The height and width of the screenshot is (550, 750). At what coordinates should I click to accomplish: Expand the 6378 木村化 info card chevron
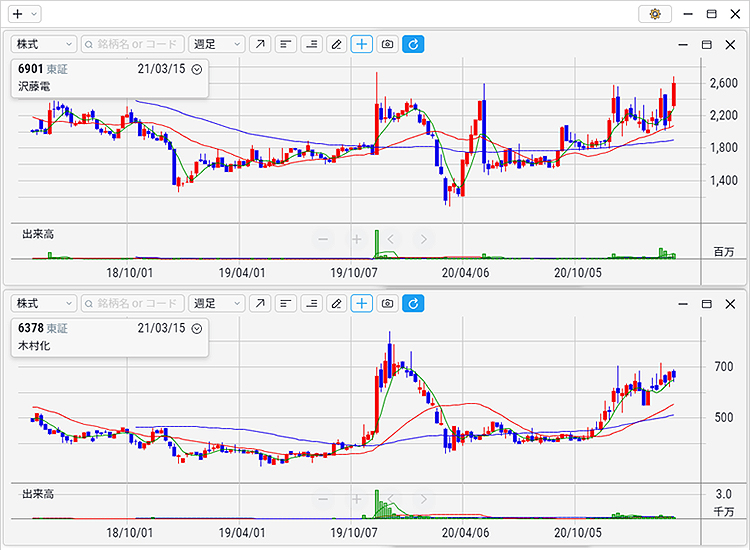click(x=197, y=329)
